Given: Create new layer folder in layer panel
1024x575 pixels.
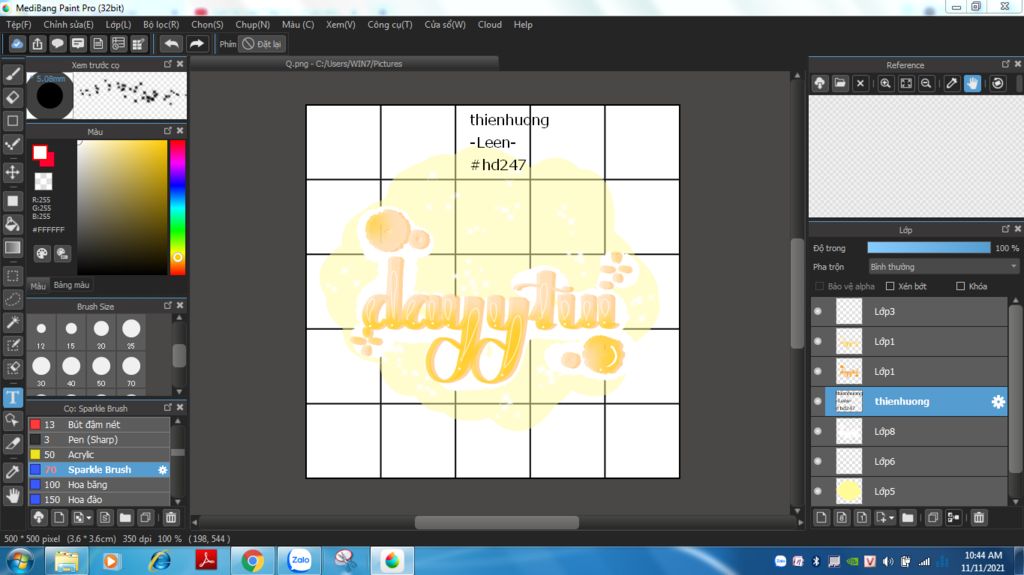Looking at the screenshot, I should tap(908, 518).
